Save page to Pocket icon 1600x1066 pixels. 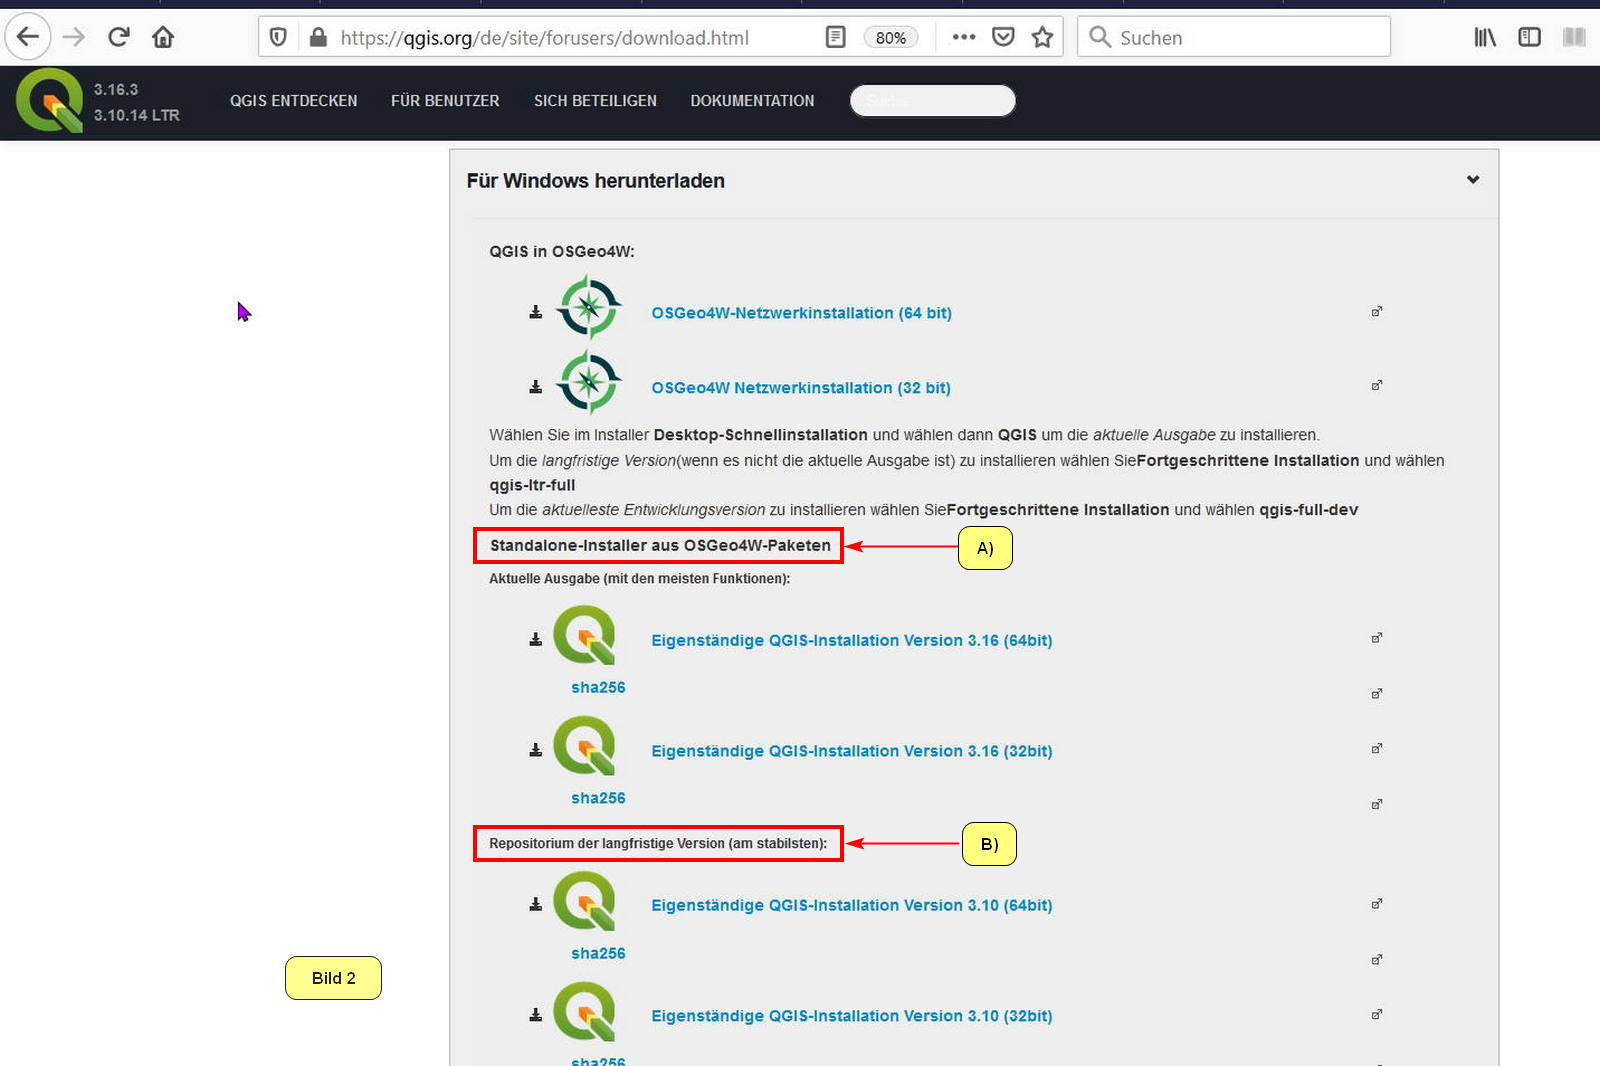1003,38
